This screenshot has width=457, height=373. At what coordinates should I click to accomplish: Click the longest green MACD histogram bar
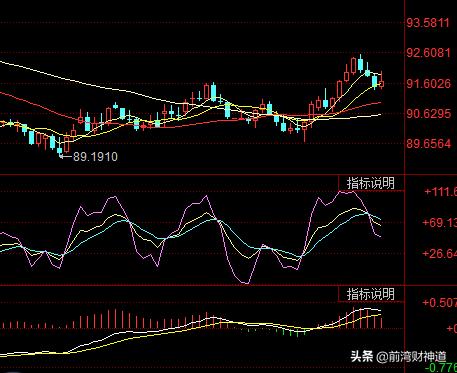[297, 333]
